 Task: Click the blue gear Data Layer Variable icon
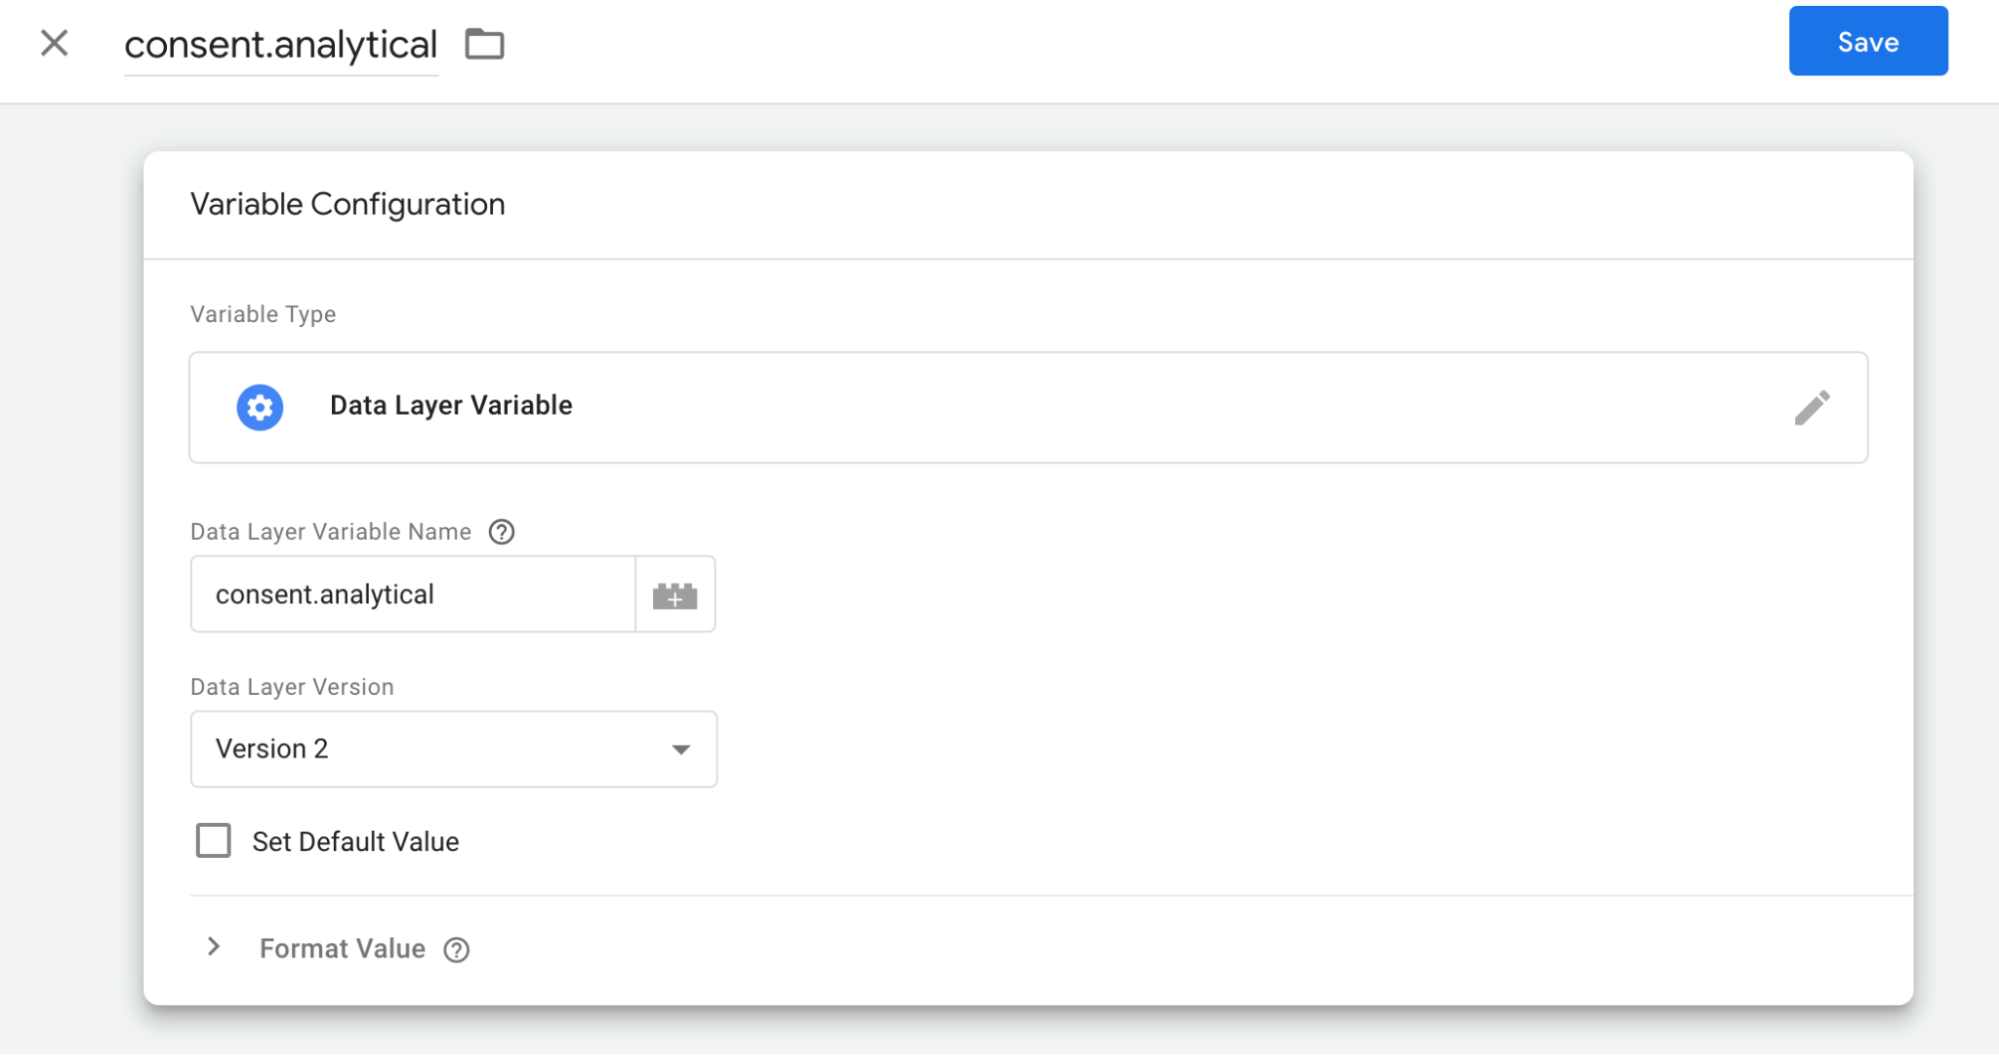pos(260,407)
